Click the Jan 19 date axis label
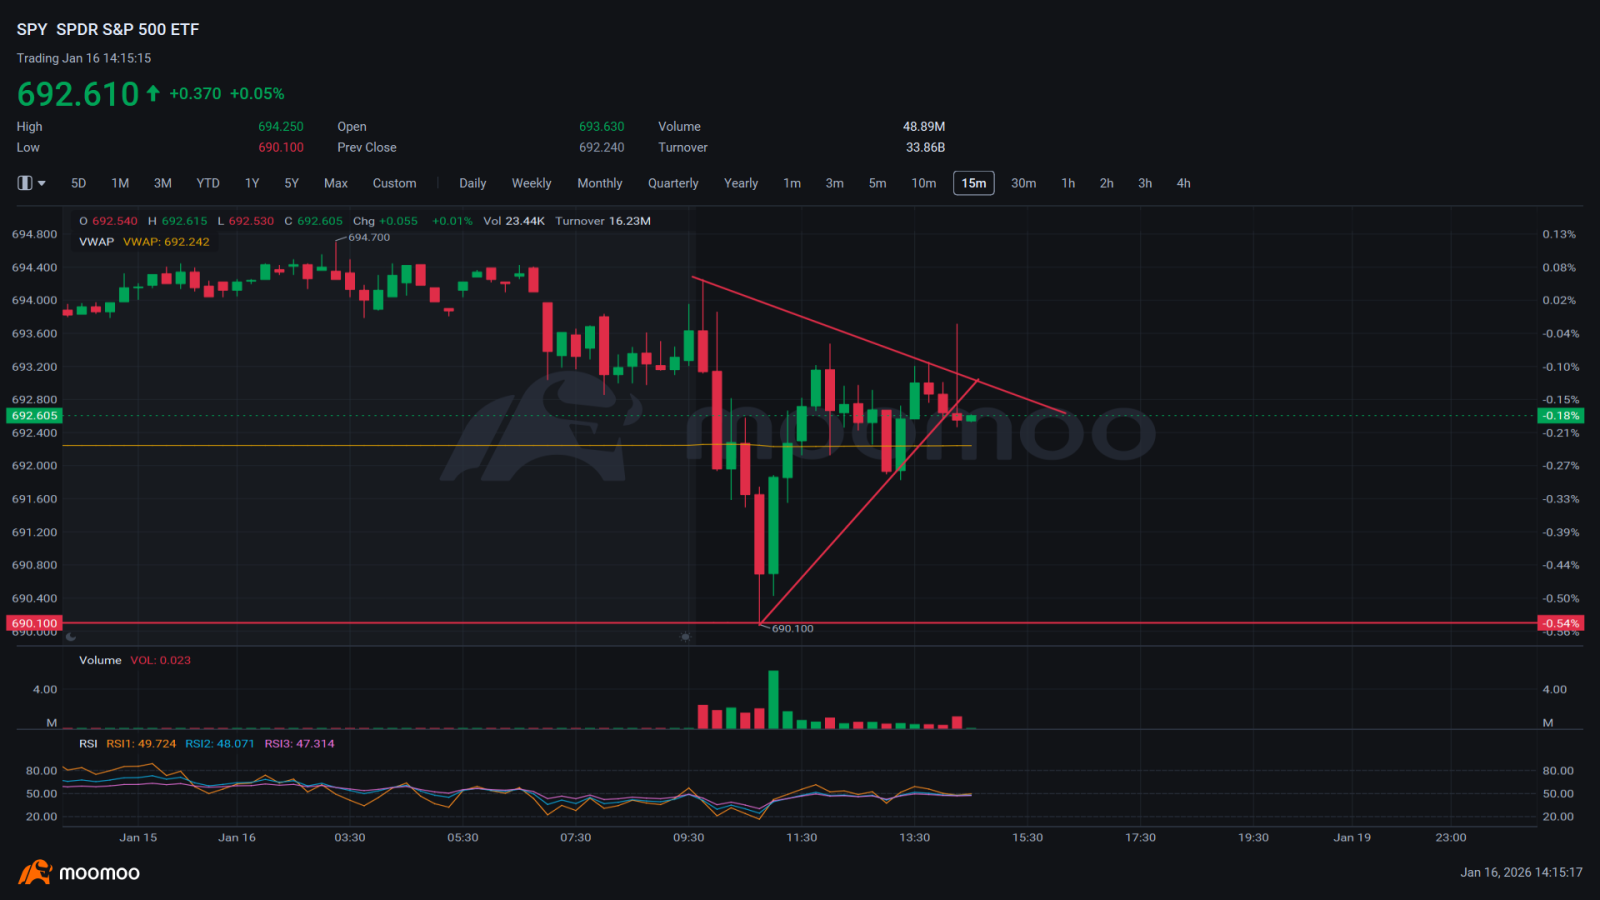Screen dimensions: 1600x900 [1352, 838]
